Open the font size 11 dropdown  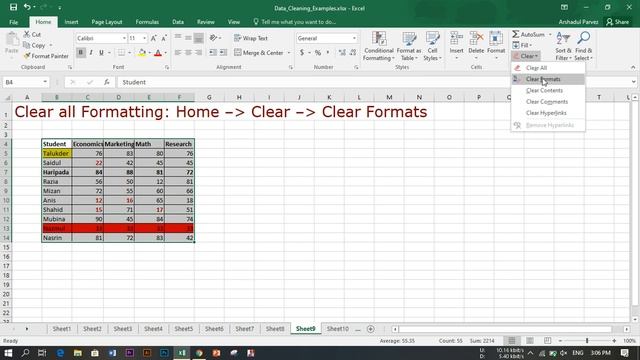pos(144,38)
